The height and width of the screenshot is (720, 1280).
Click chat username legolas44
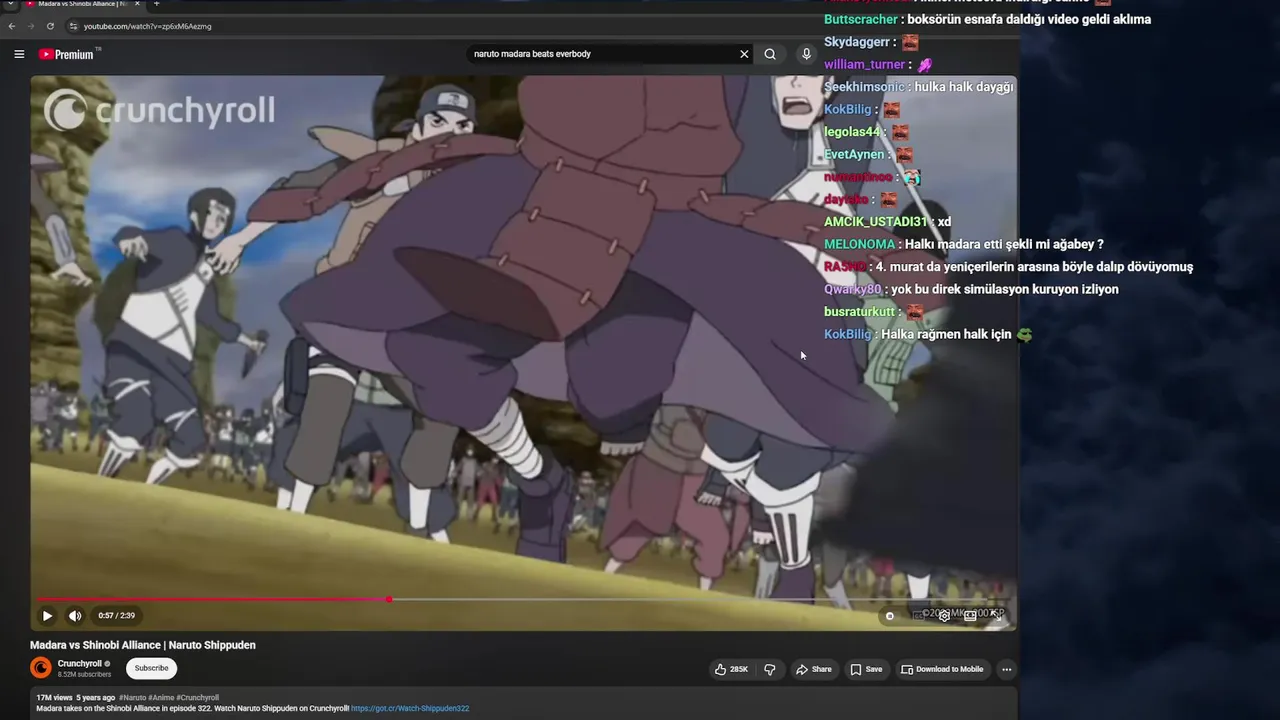click(x=852, y=132)
